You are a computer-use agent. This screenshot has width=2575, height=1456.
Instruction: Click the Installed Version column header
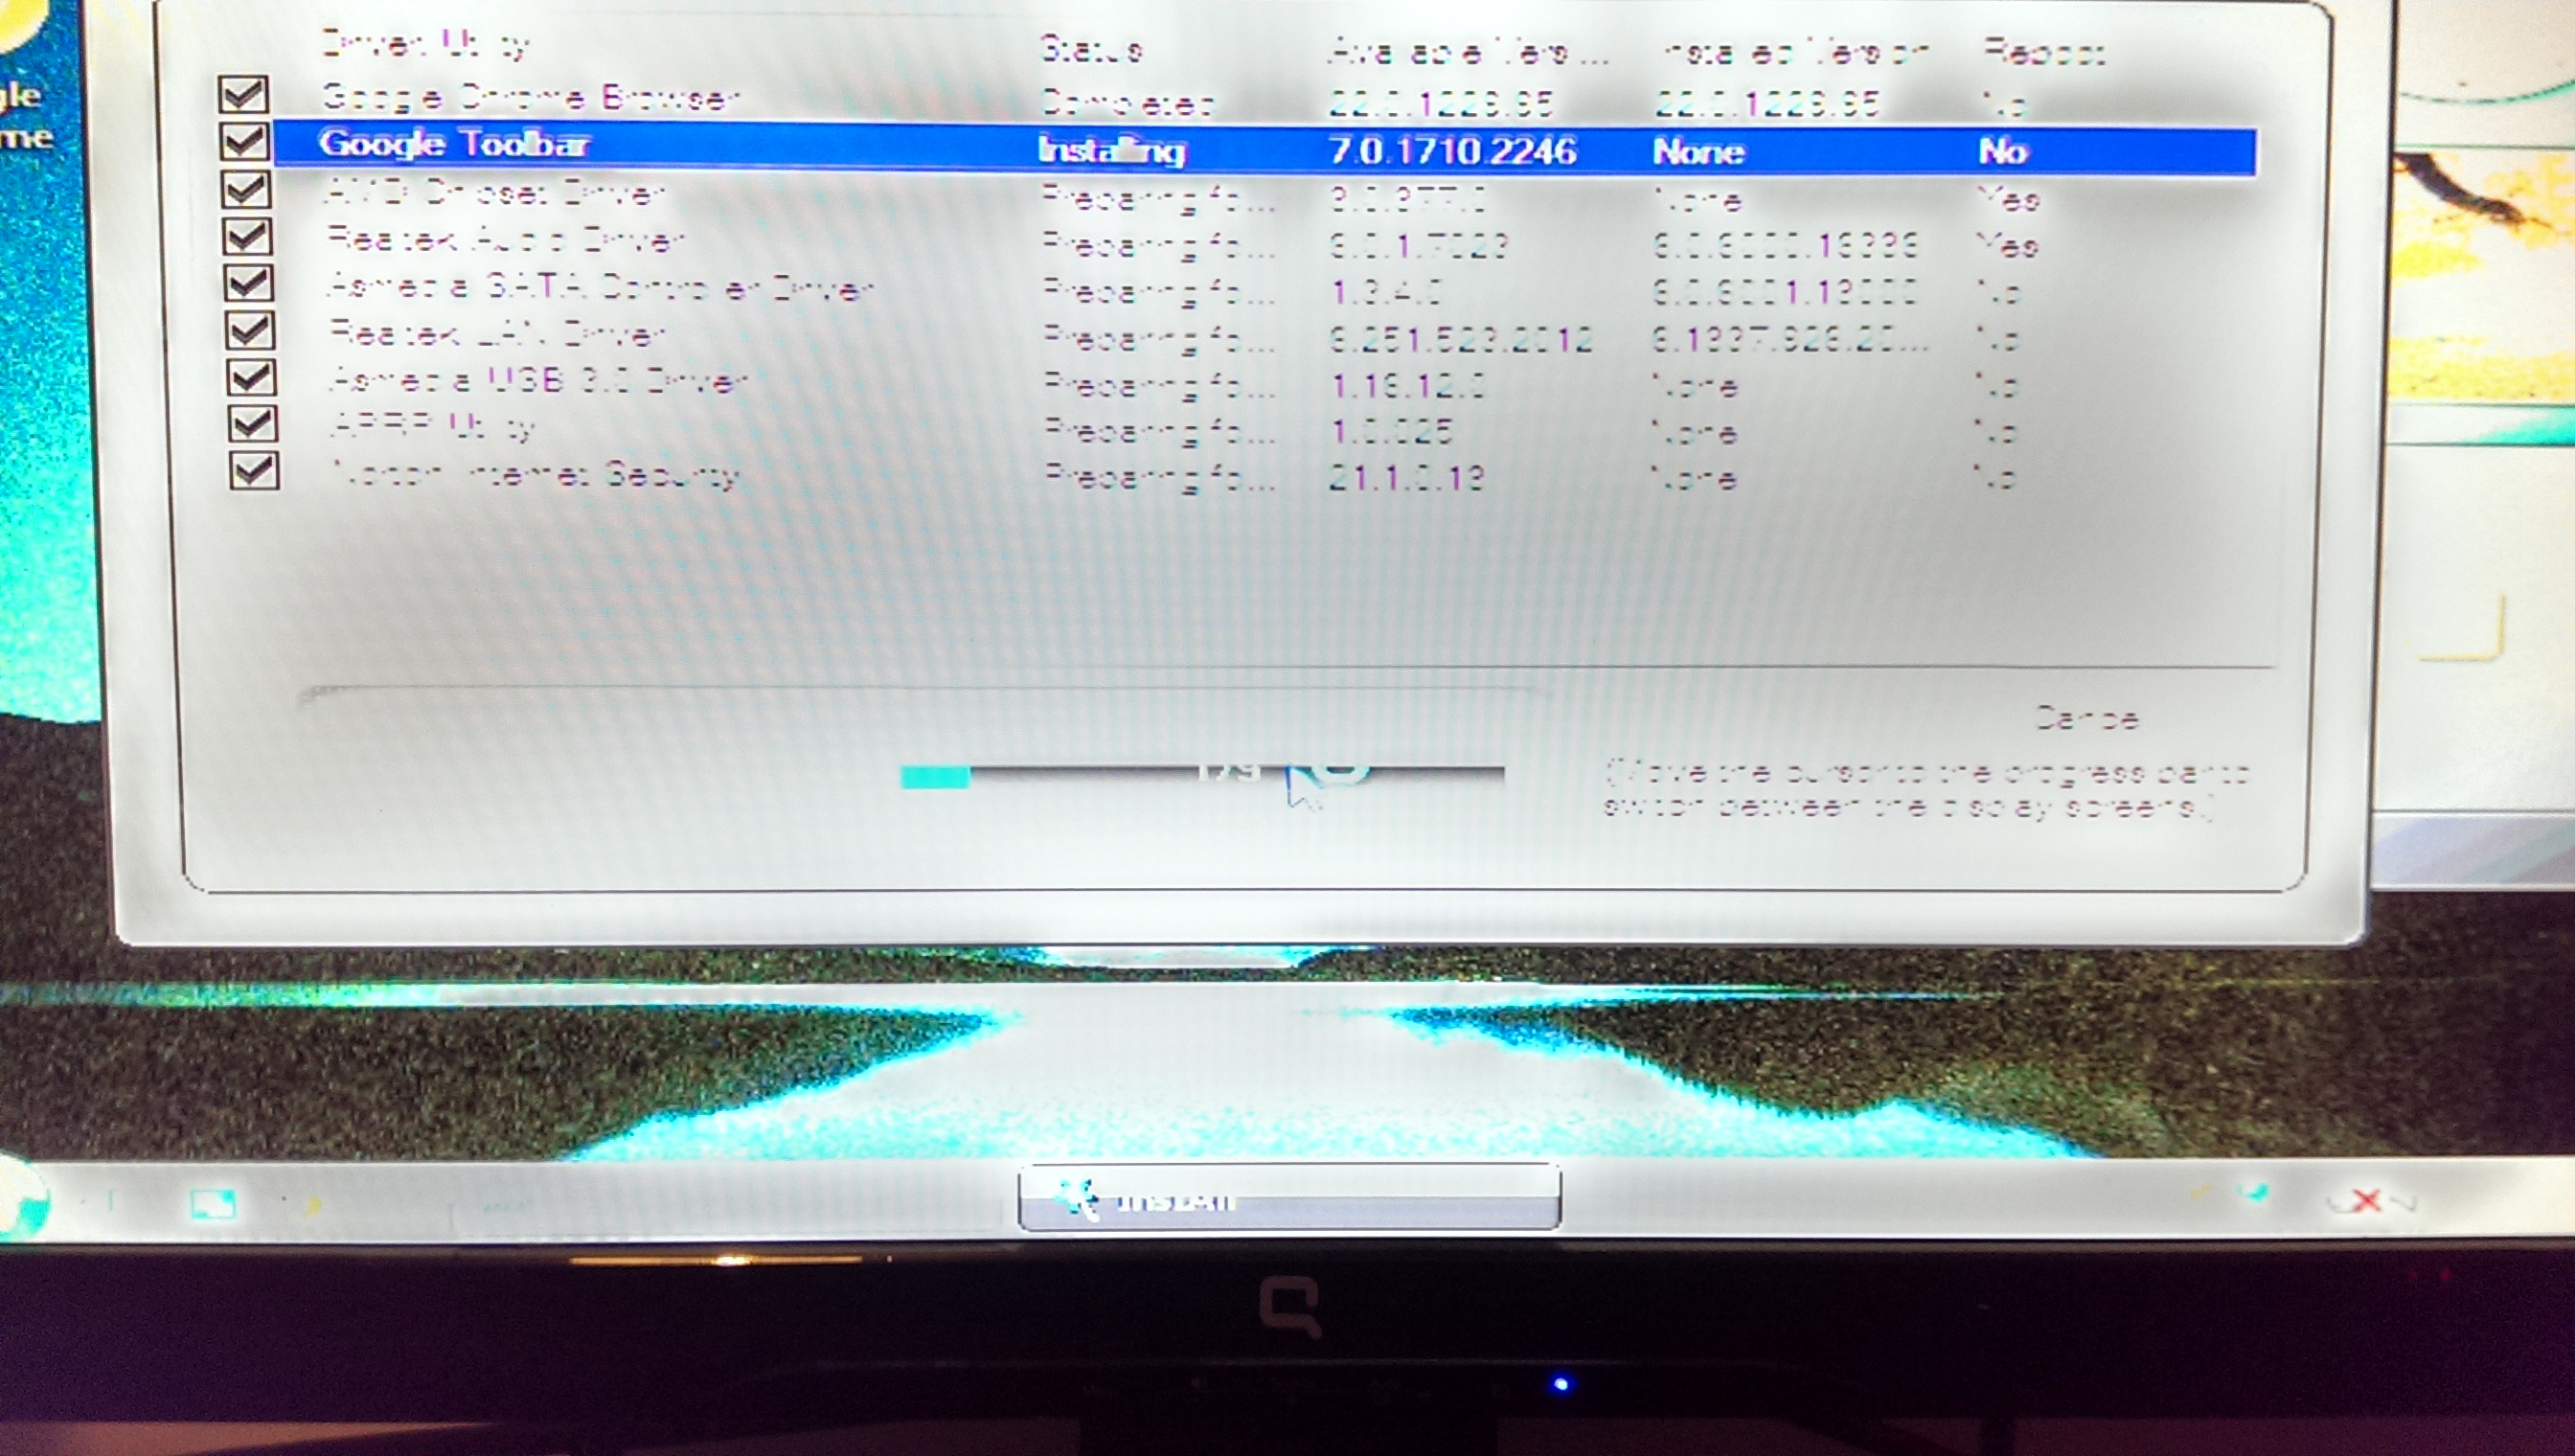1794,52
